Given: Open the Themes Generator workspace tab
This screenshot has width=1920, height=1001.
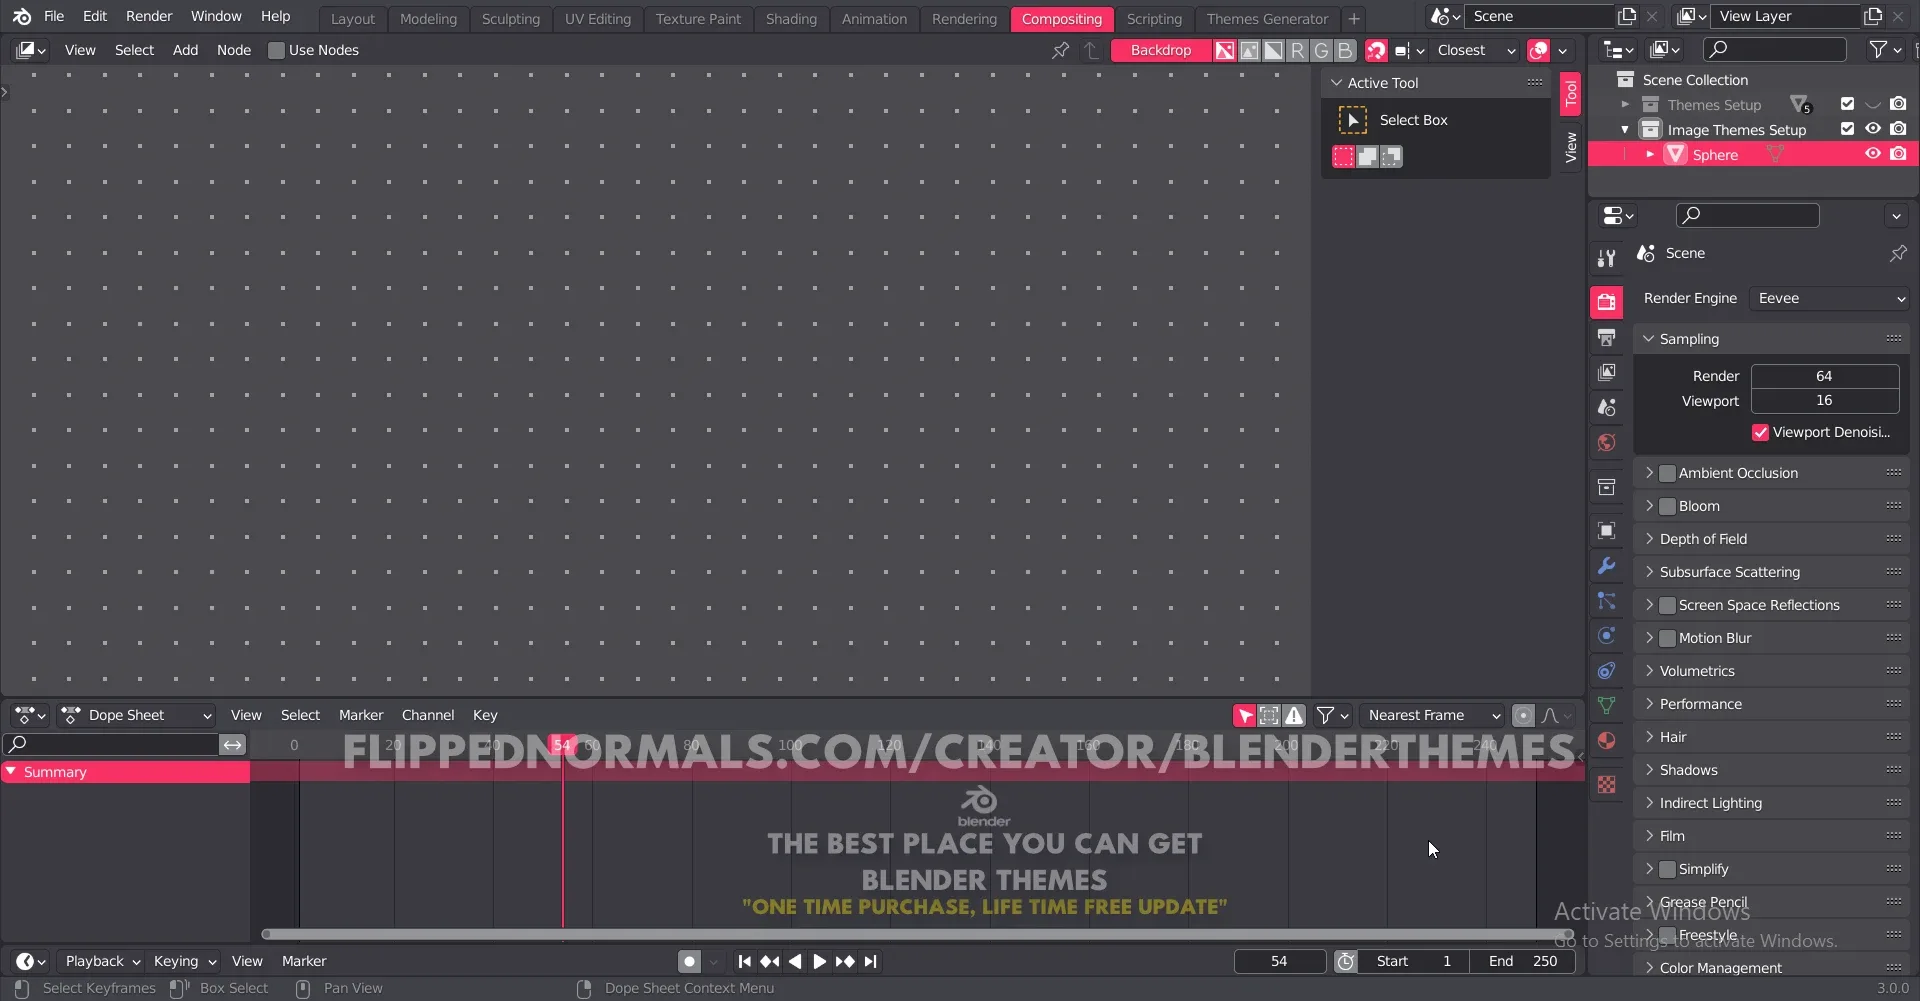Looking at the screenshot, I should click(x=1267, y=19).
